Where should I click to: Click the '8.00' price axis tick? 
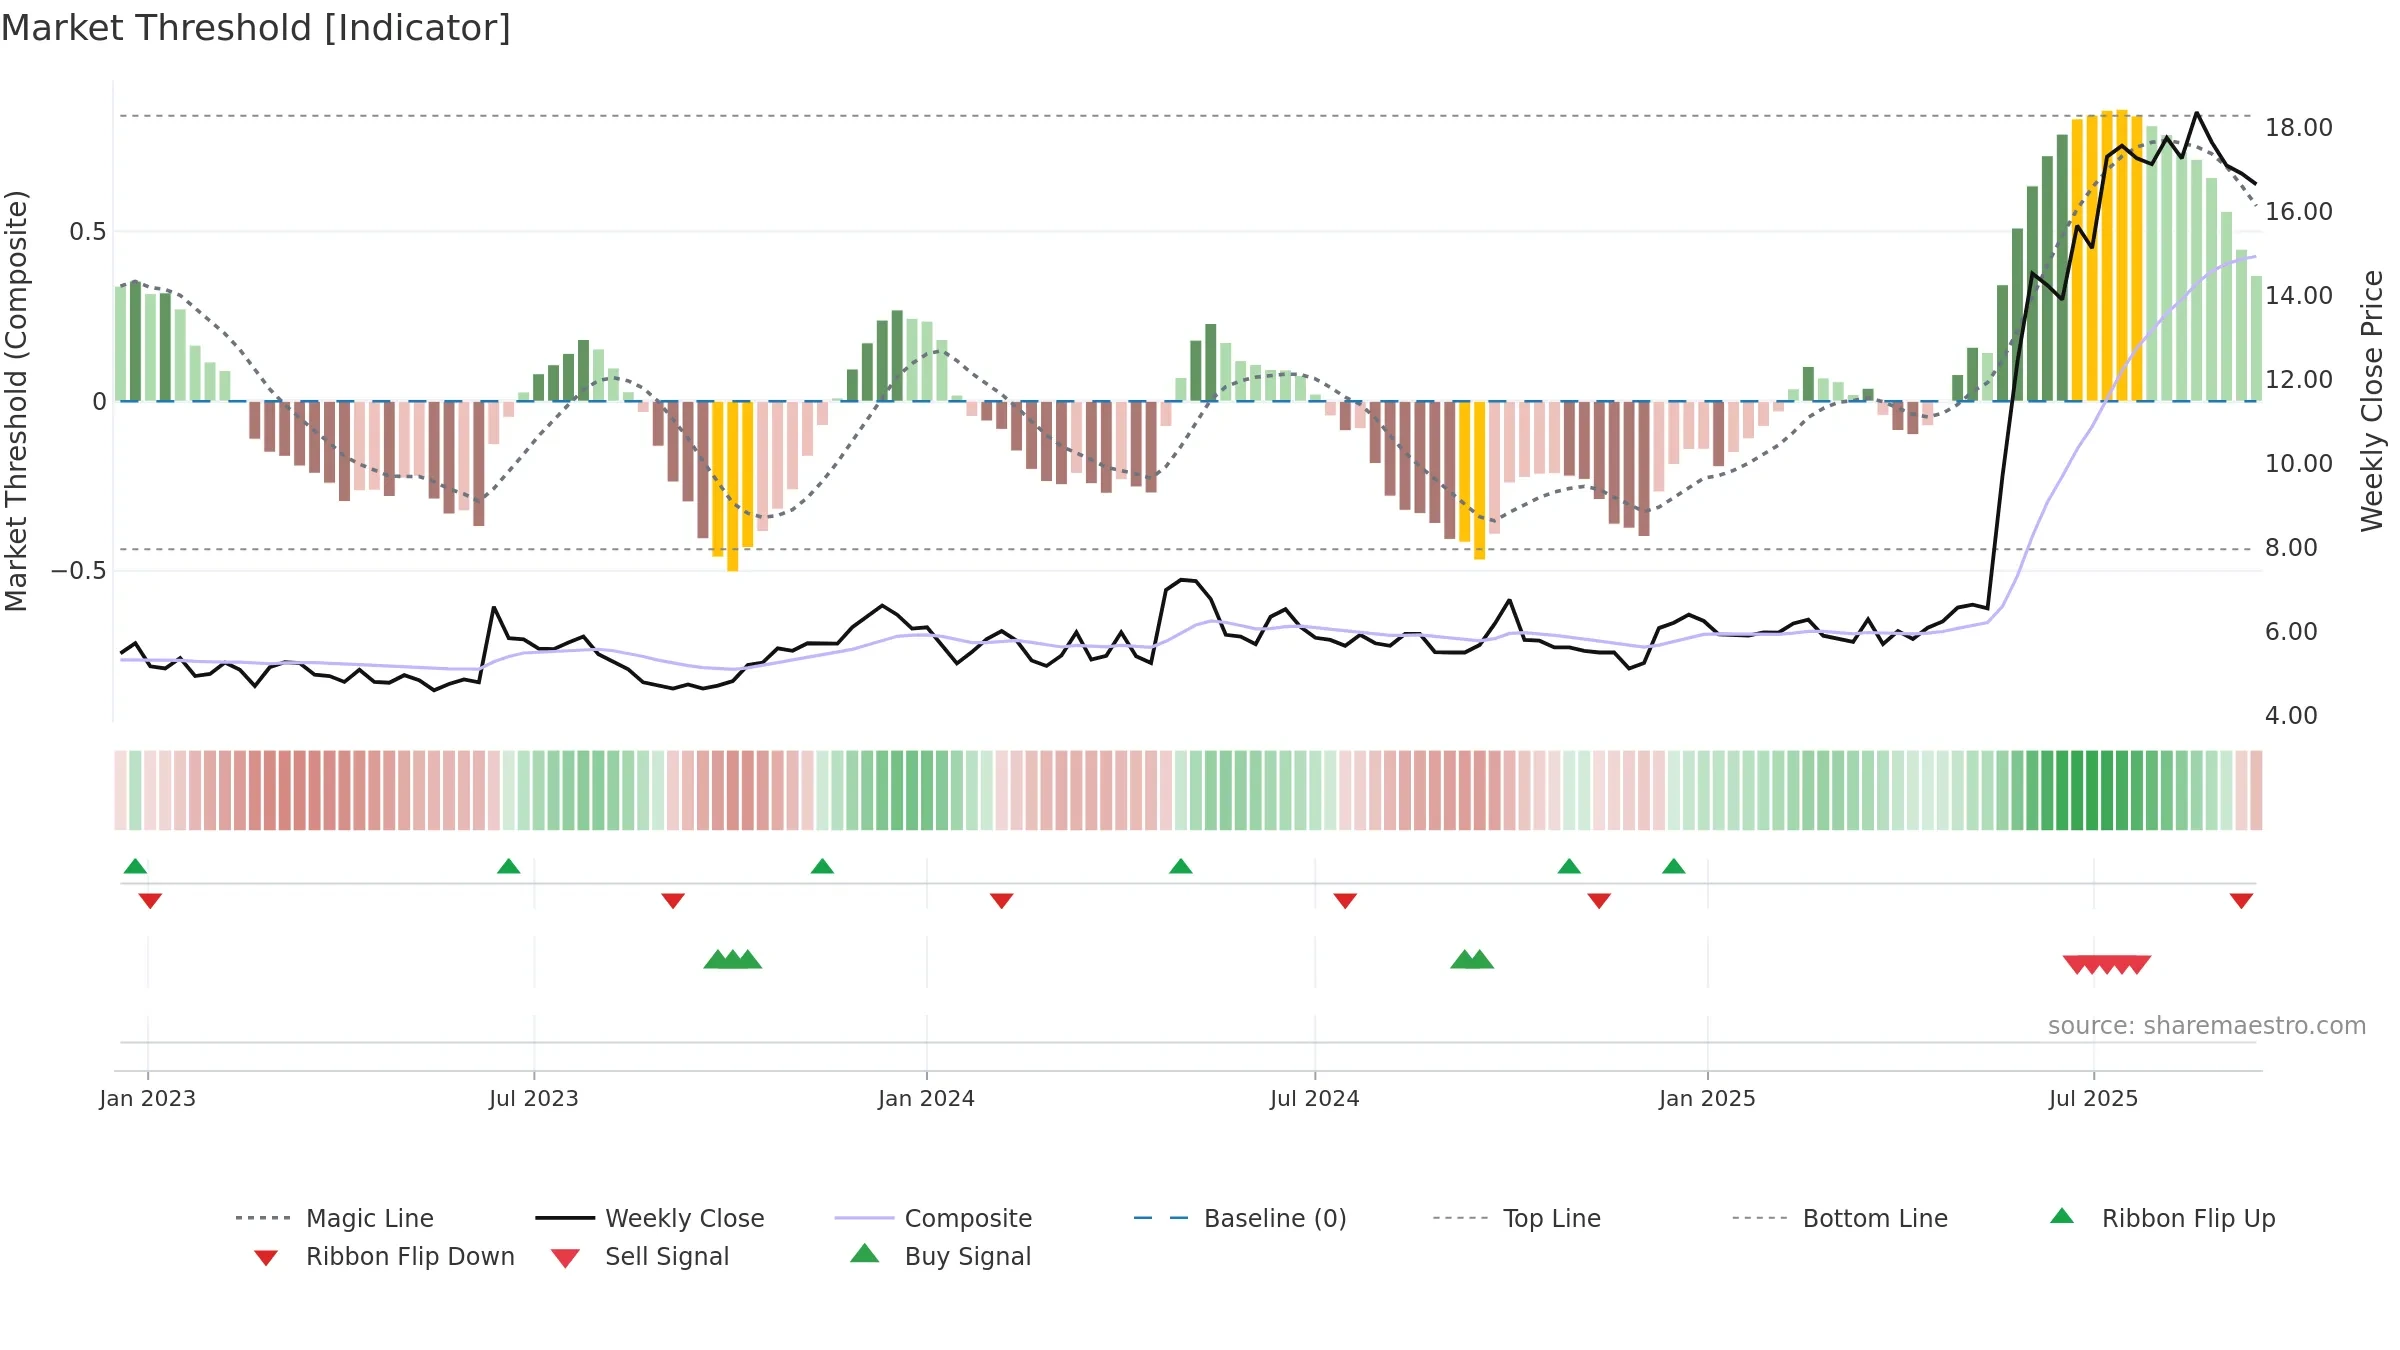(x=2291, y=548)
